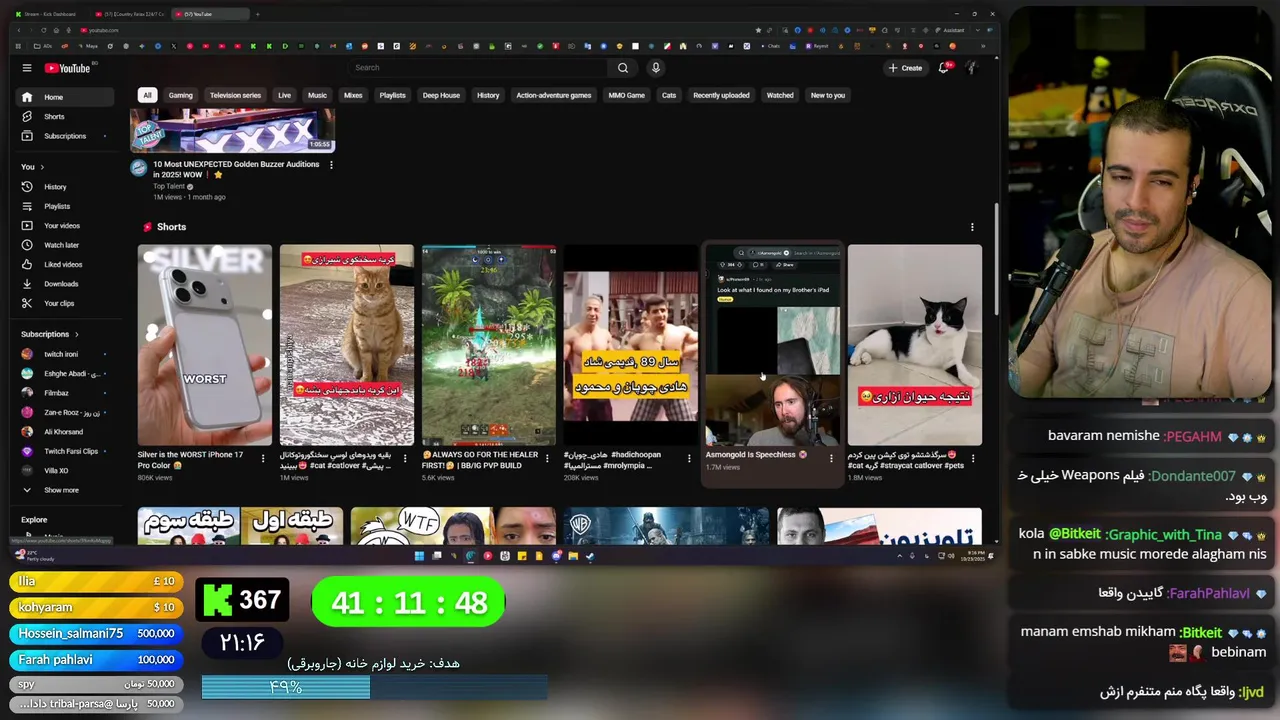
Task: Select the Music filter chip
Action: pos(317,95)
